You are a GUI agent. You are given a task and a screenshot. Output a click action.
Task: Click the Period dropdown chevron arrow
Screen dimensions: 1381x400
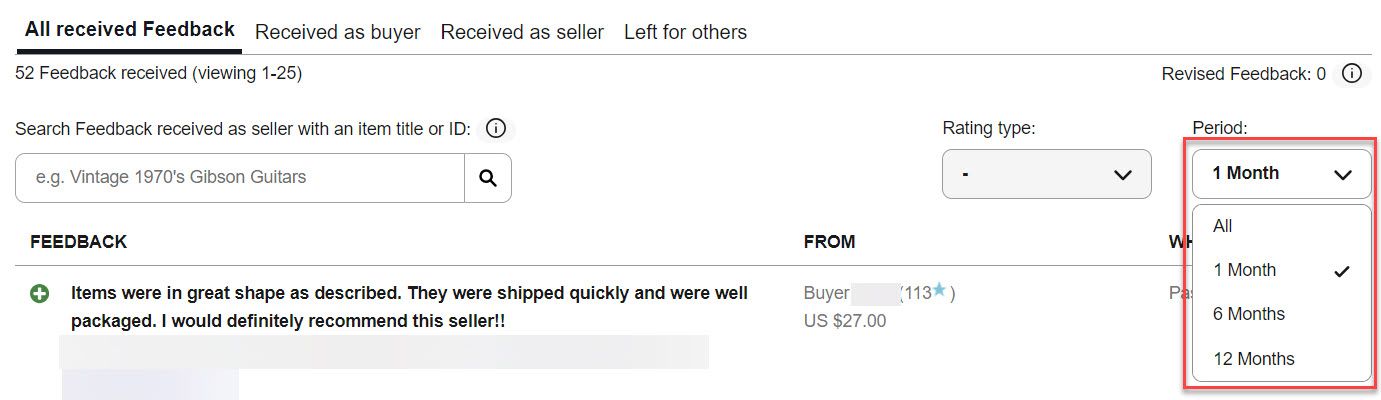1342,175
